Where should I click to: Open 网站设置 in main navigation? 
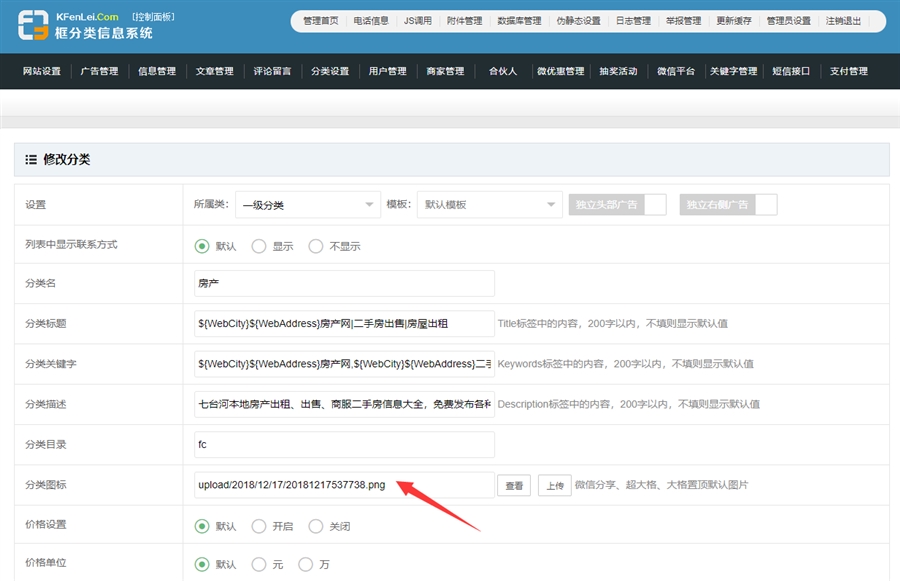click(42, 72)
